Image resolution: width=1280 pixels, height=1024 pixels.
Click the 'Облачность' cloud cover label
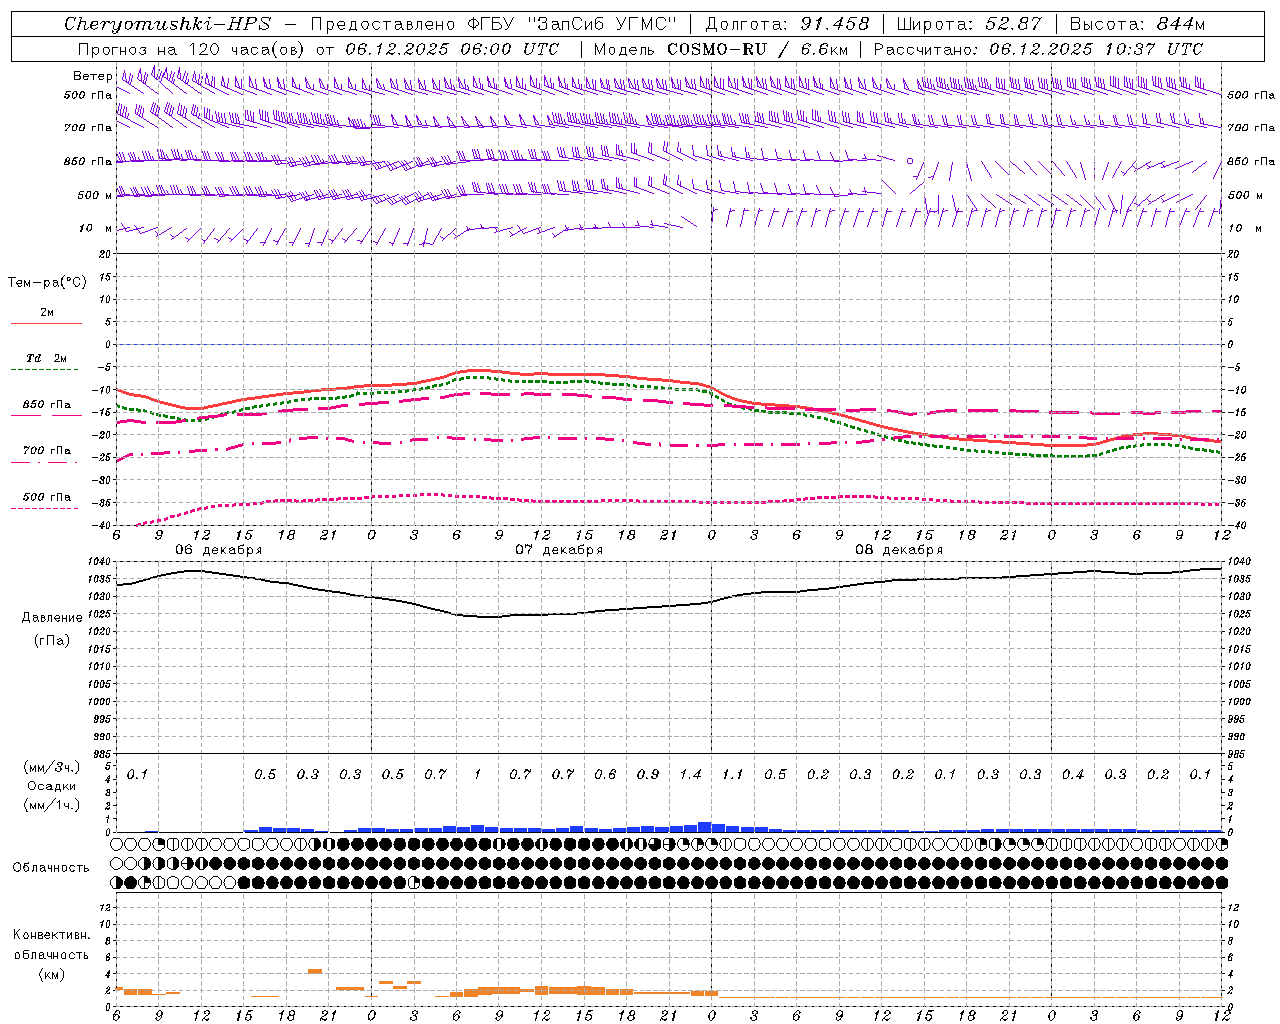pos(51,867)
